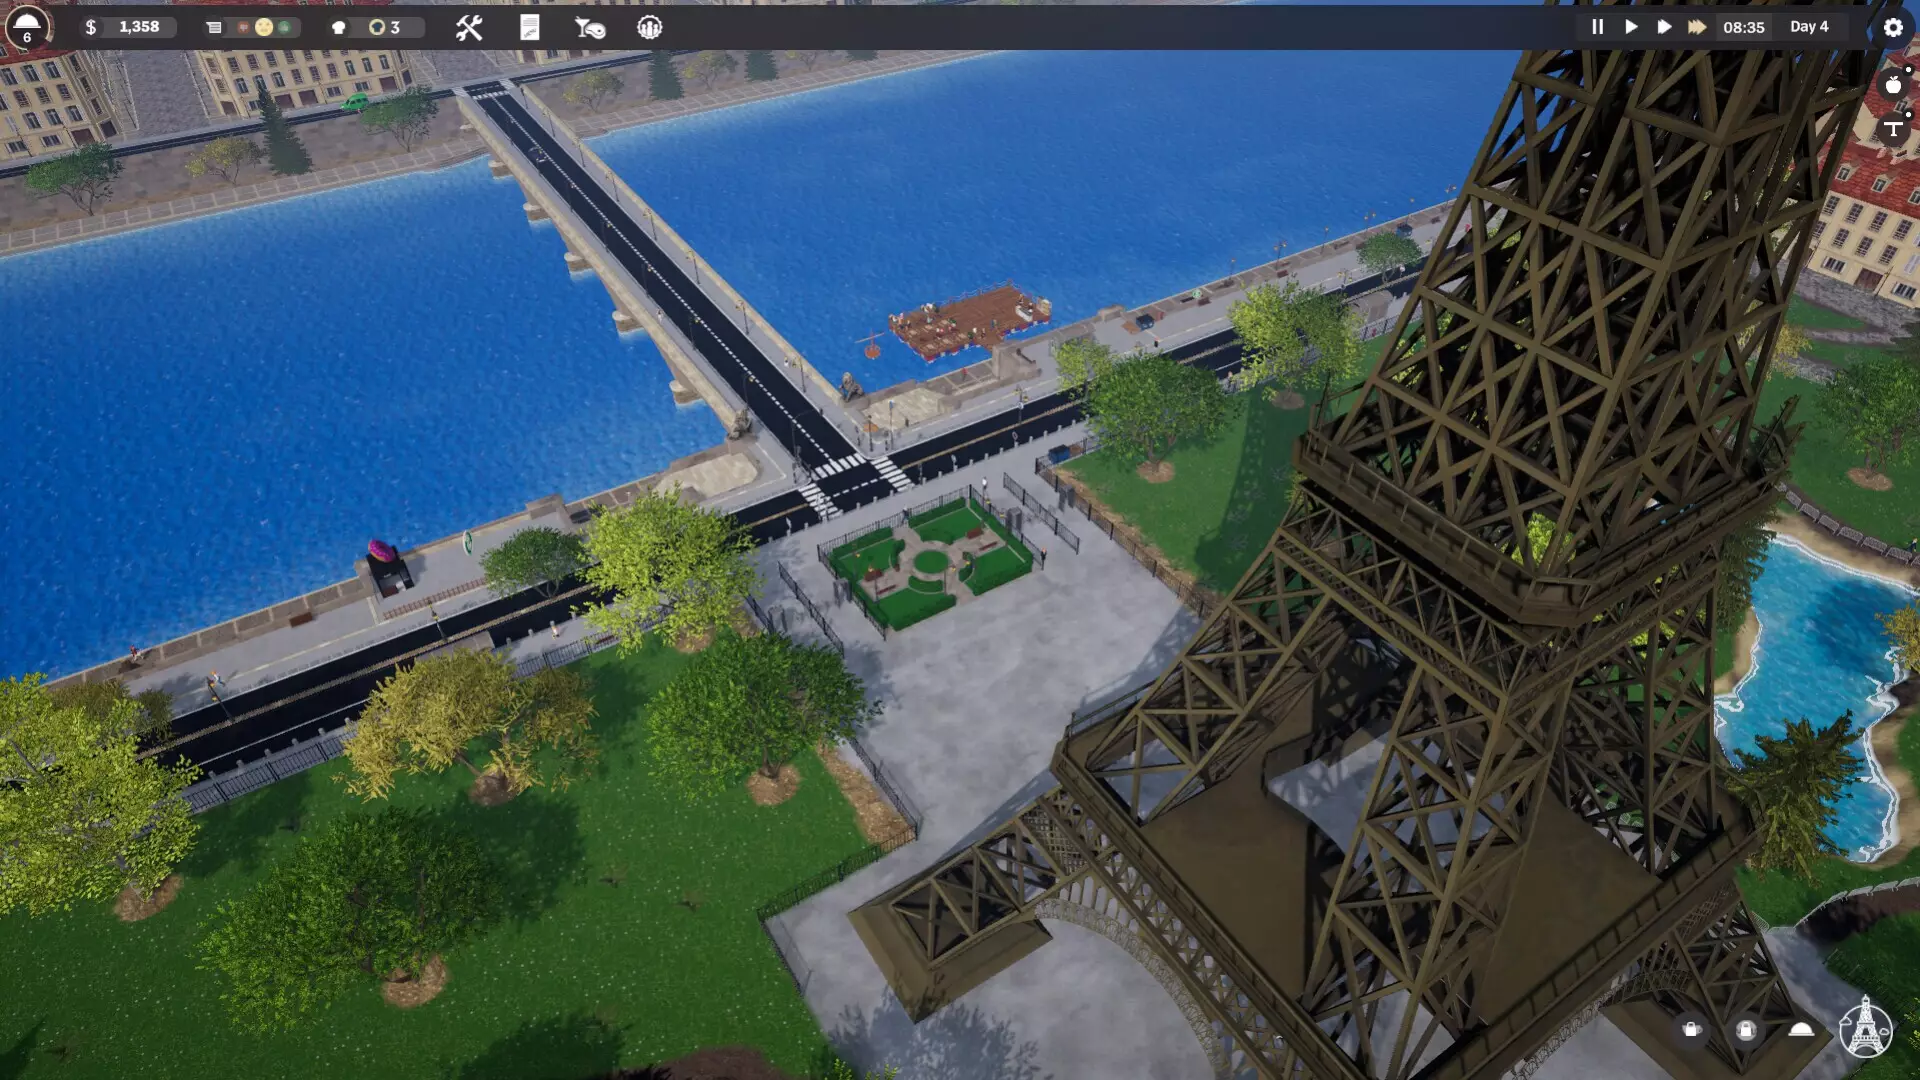Open the staff management gear-people icon
Image resolution: width=1920 pixels, height=1080 pixels.
(651, 28)
